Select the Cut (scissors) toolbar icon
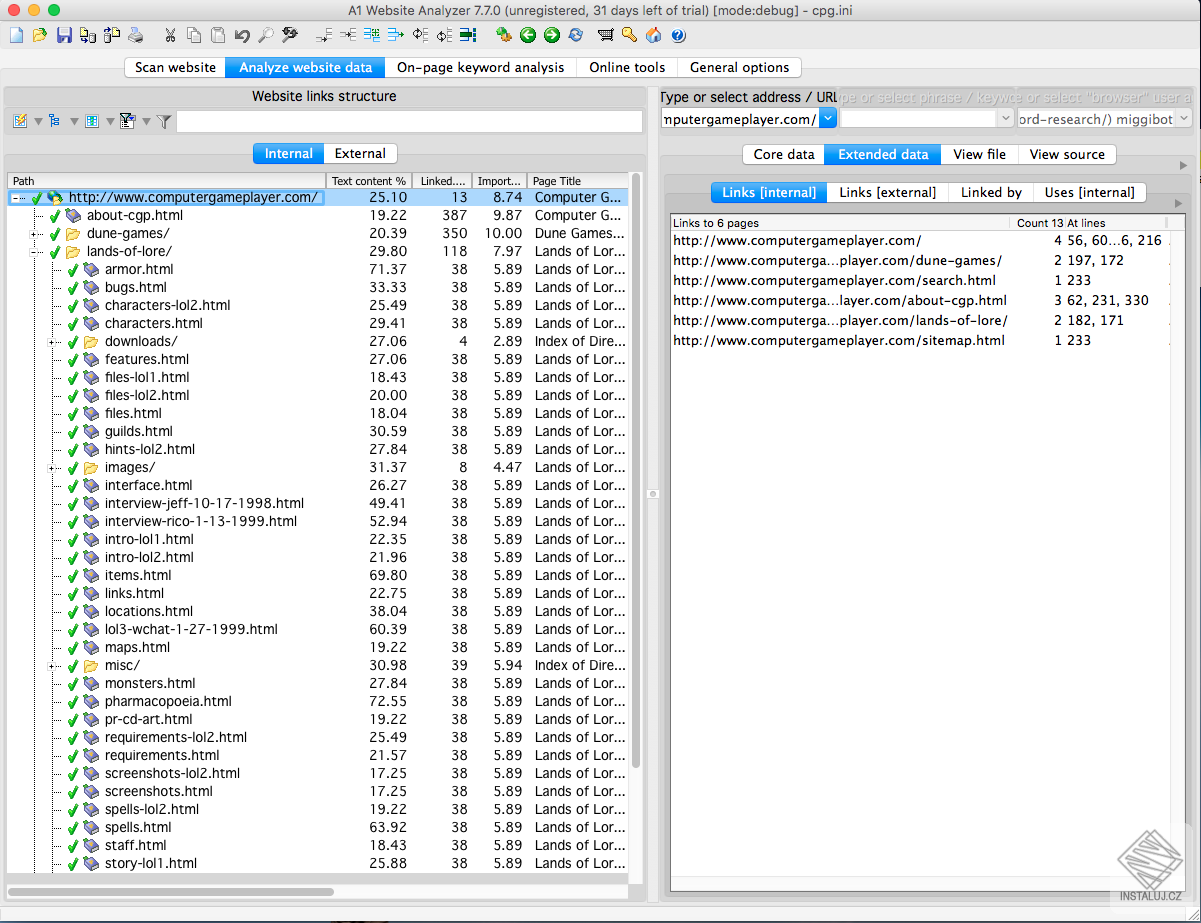Viewport: 1201px width, 923px height. tap(169, 35)
